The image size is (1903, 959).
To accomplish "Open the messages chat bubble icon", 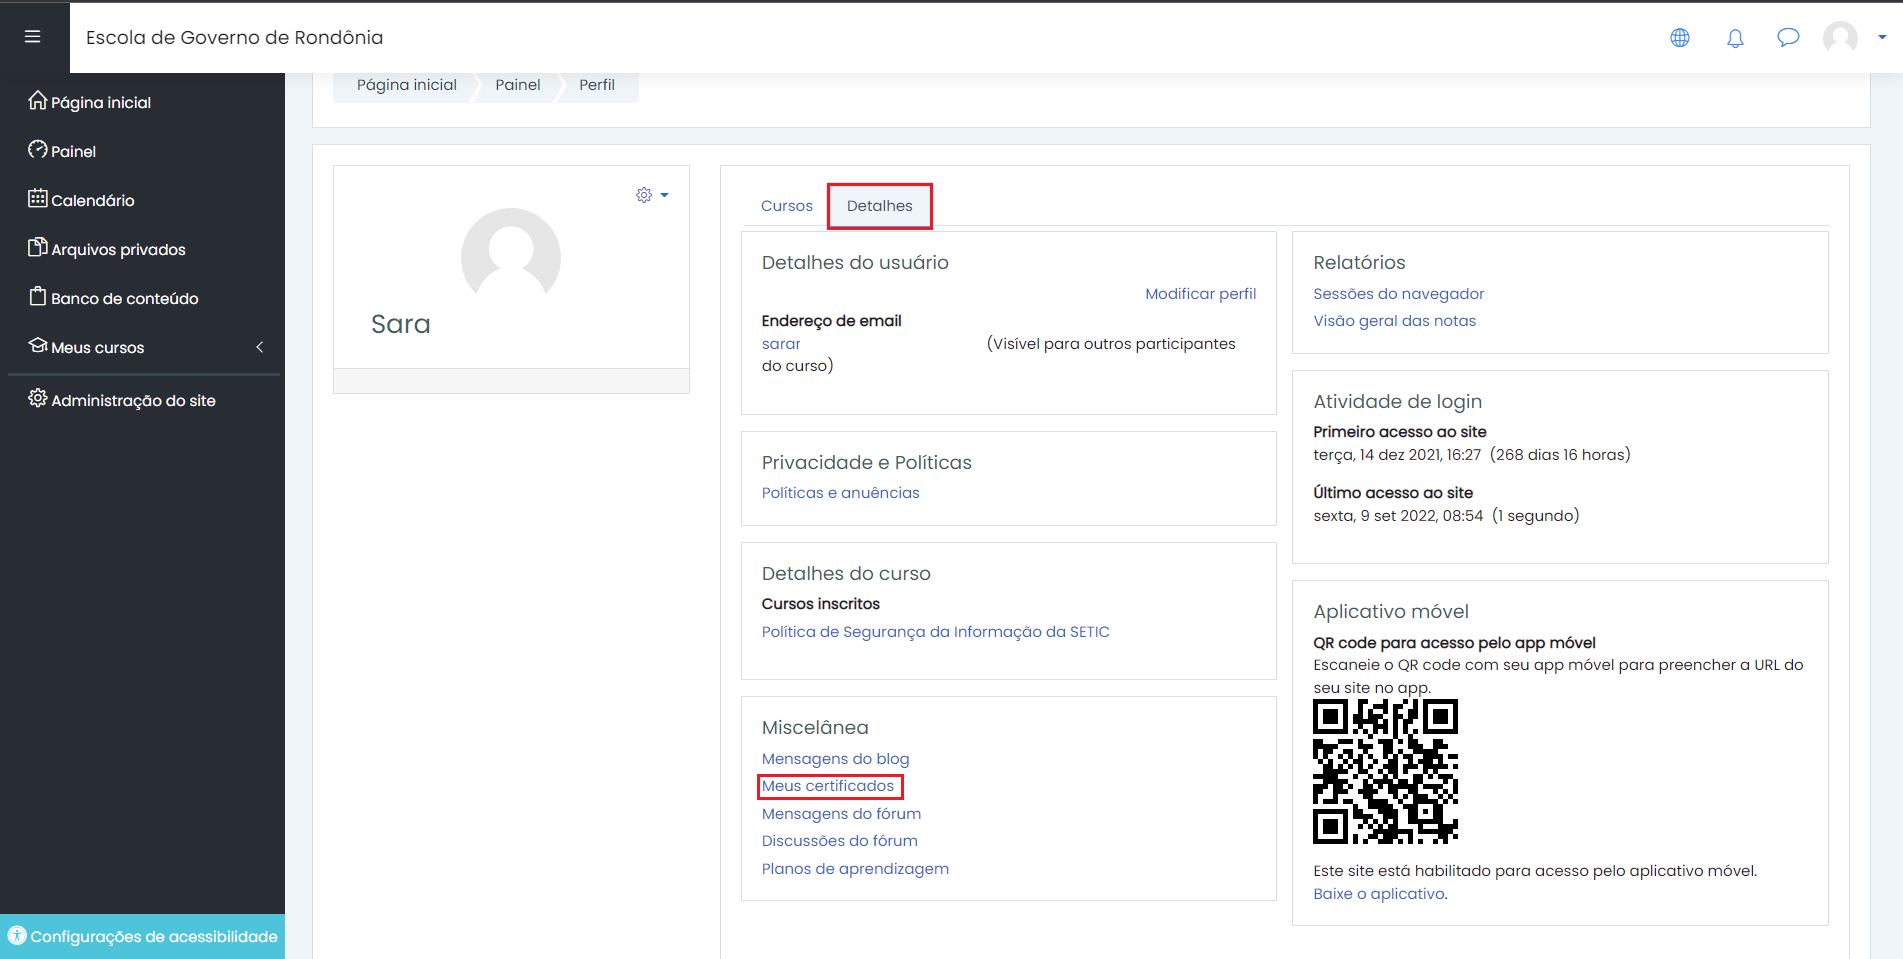I will tap(1788, 37).
